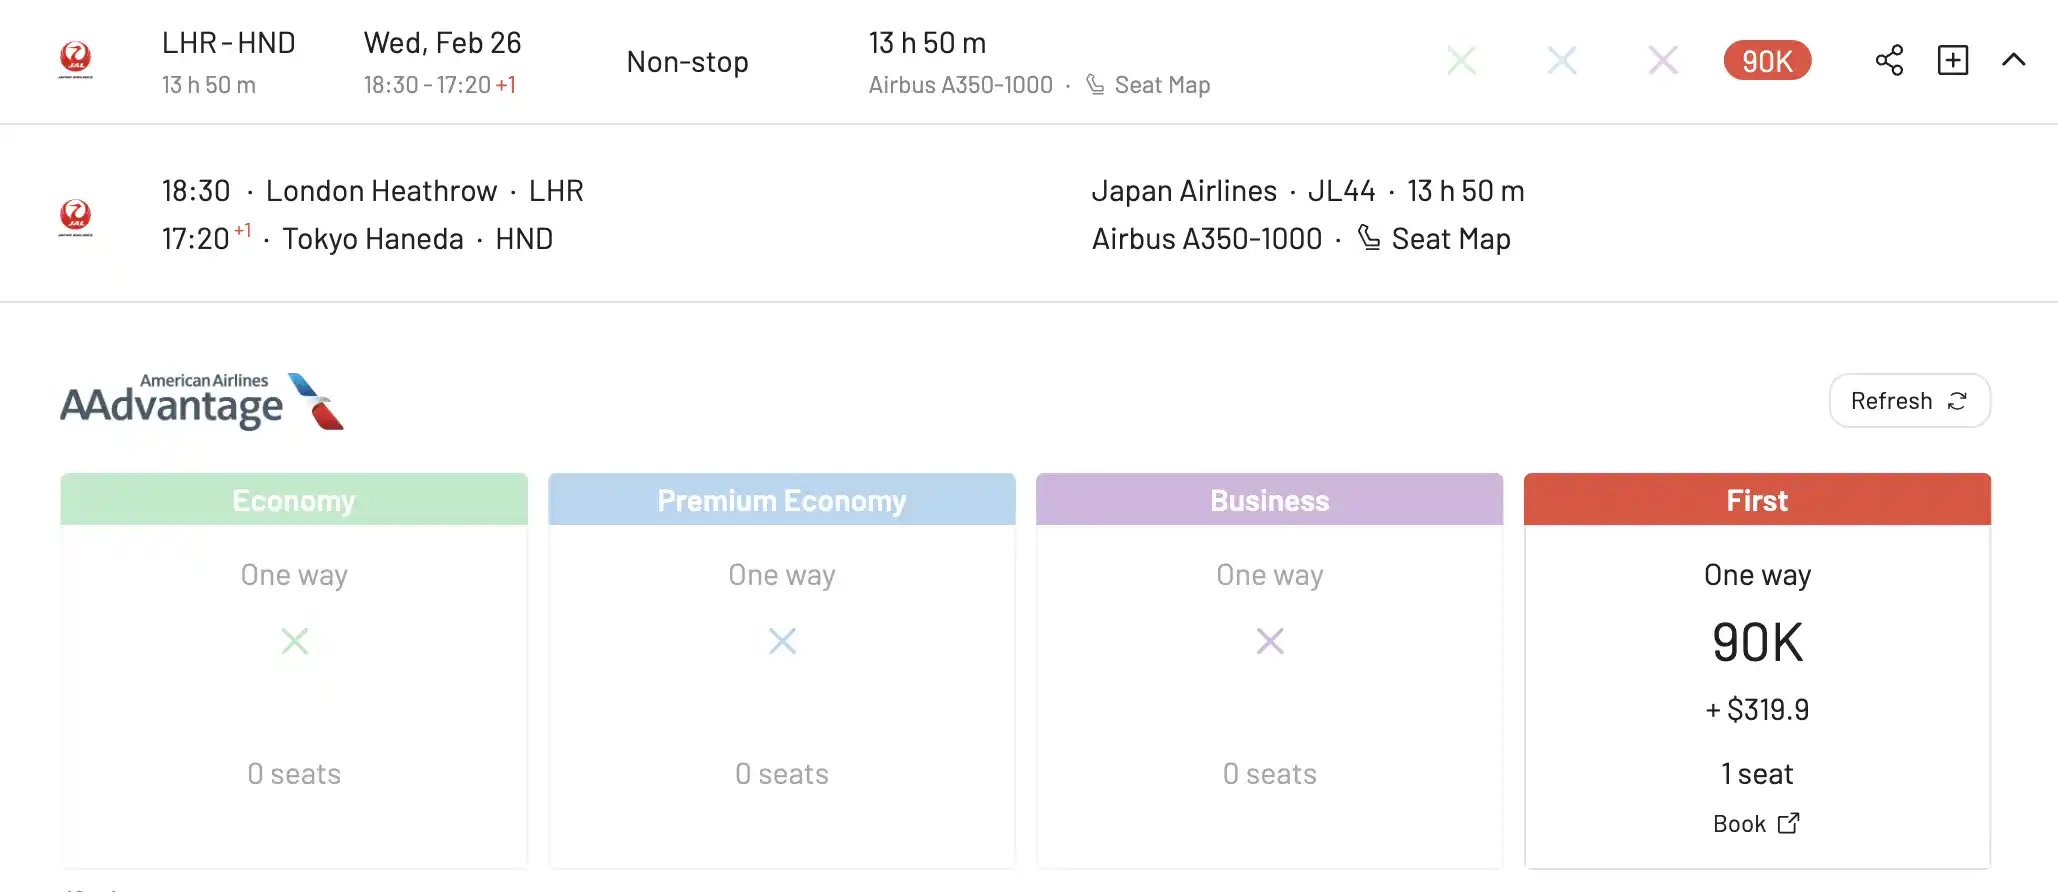Viewport: 2058px width, 892px height.
Task: Click 'One way' label in First card
Action: click(1757, 575)
